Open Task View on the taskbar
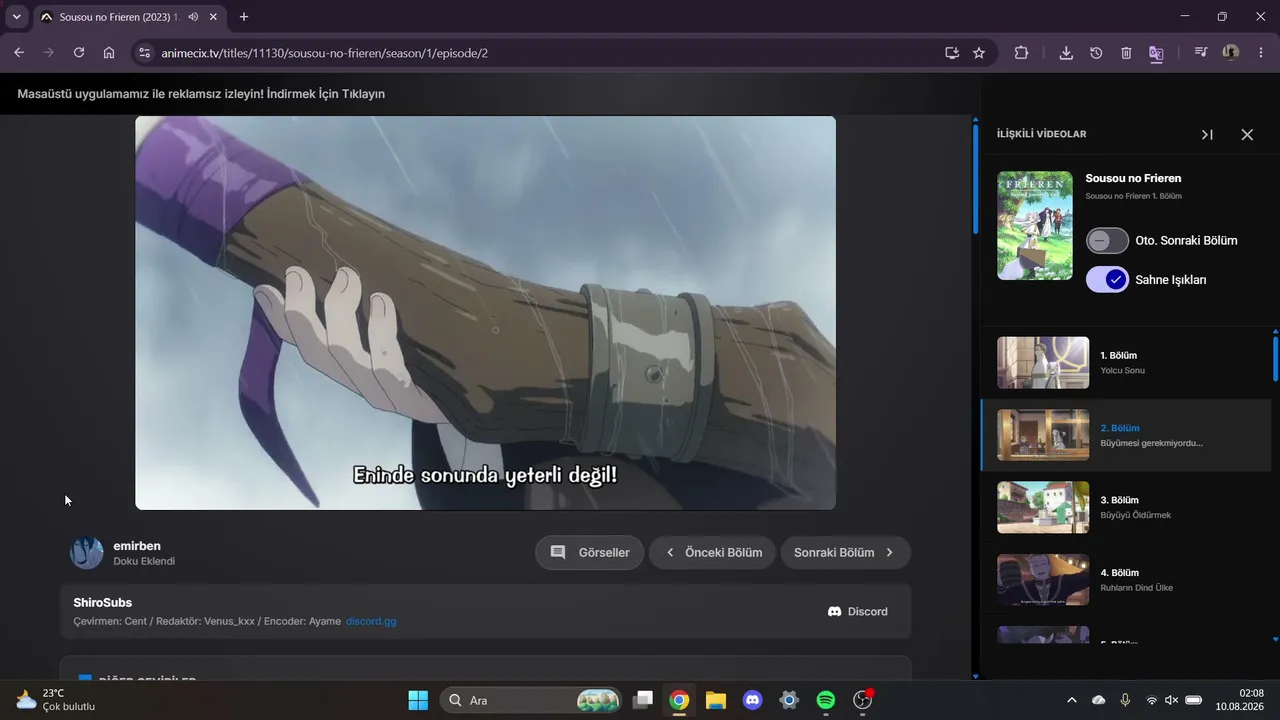 pyautogui.click(x=643, y=700)
